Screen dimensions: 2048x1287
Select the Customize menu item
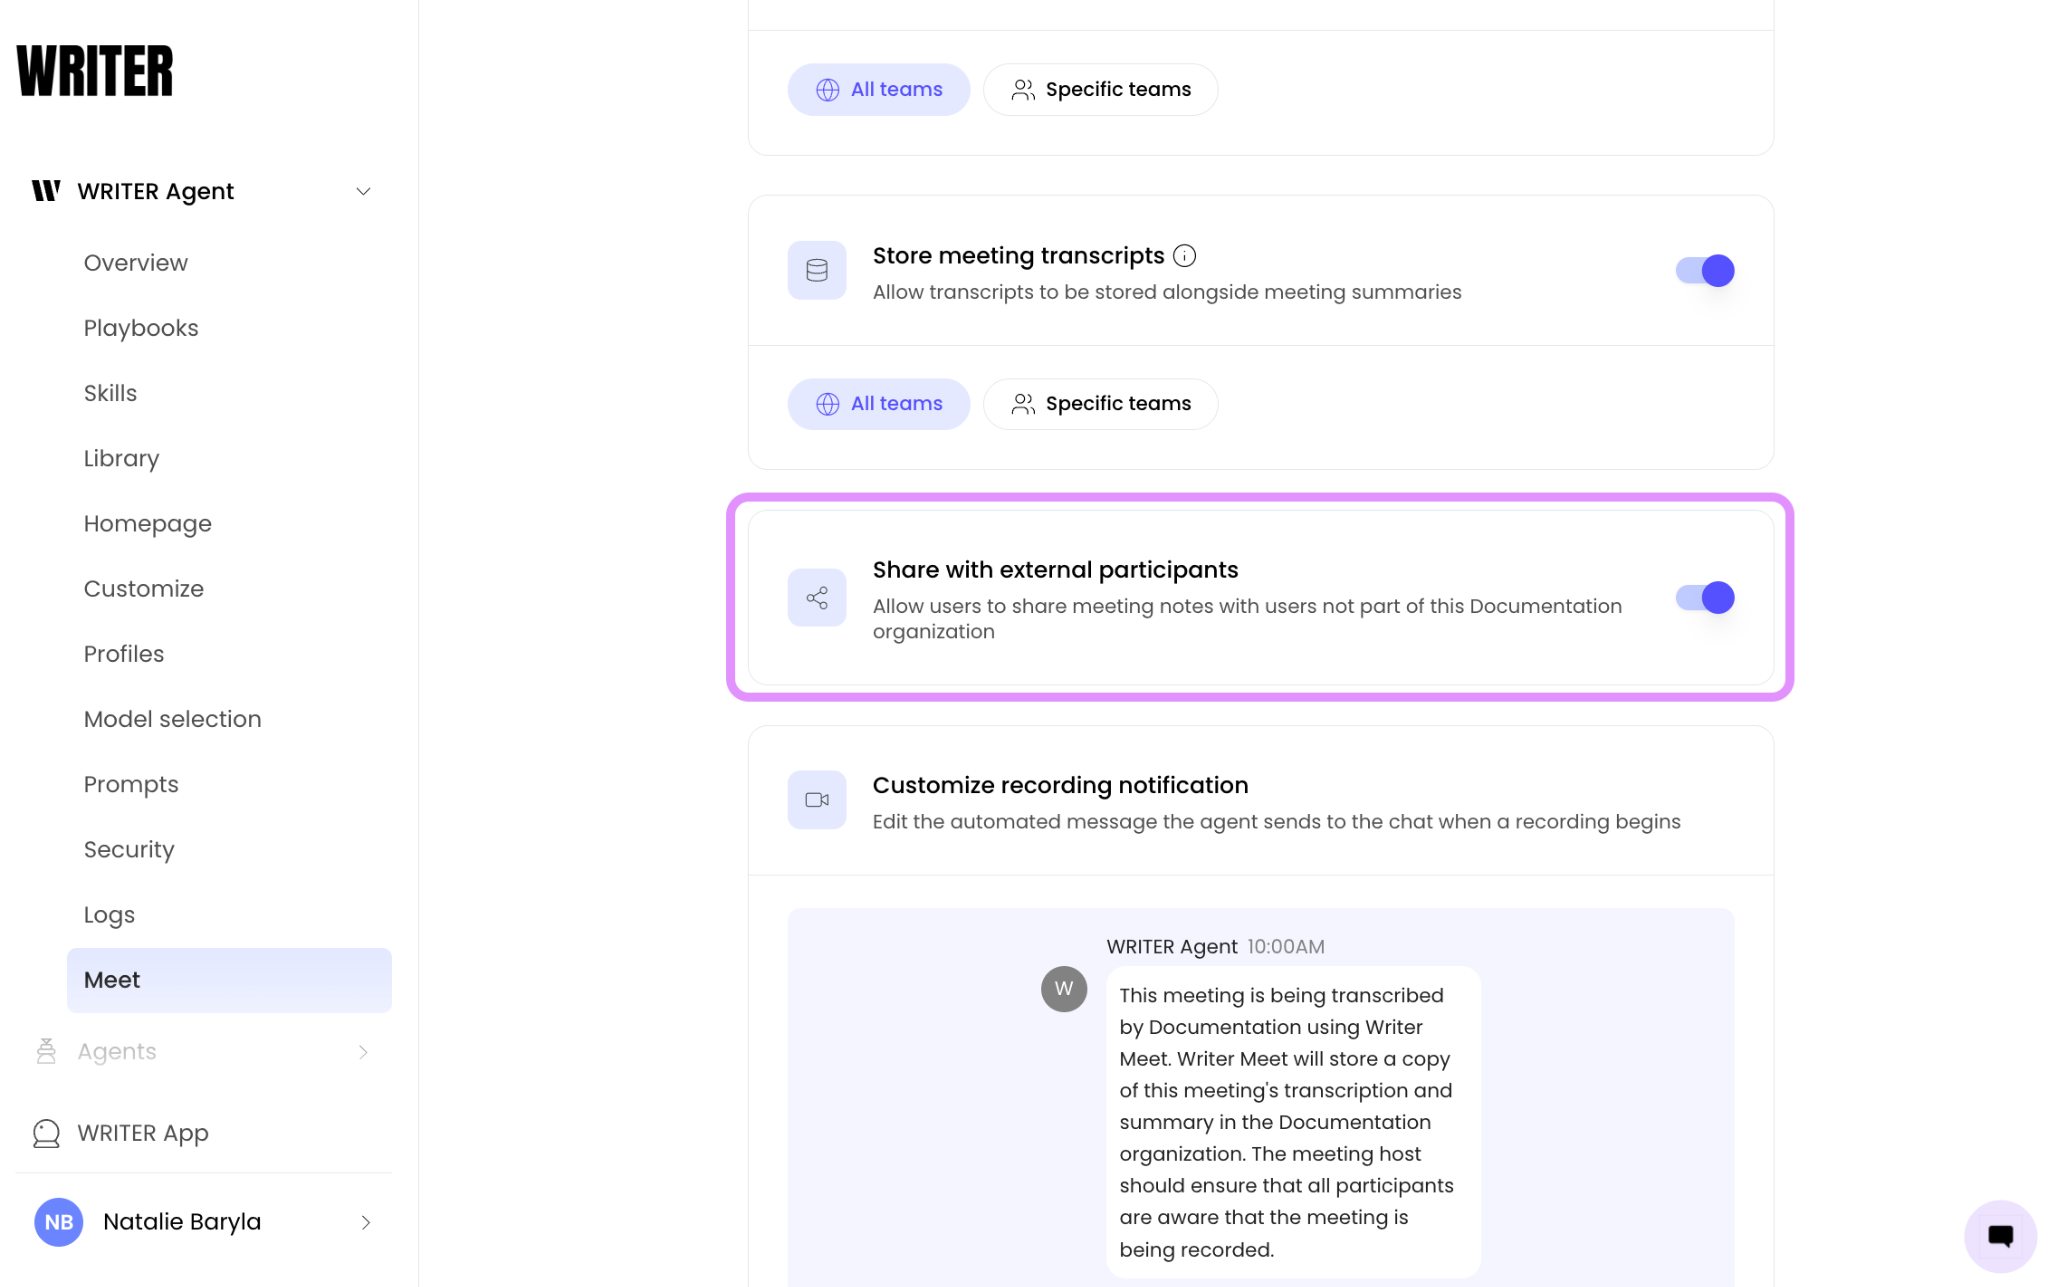pos(144,589)
